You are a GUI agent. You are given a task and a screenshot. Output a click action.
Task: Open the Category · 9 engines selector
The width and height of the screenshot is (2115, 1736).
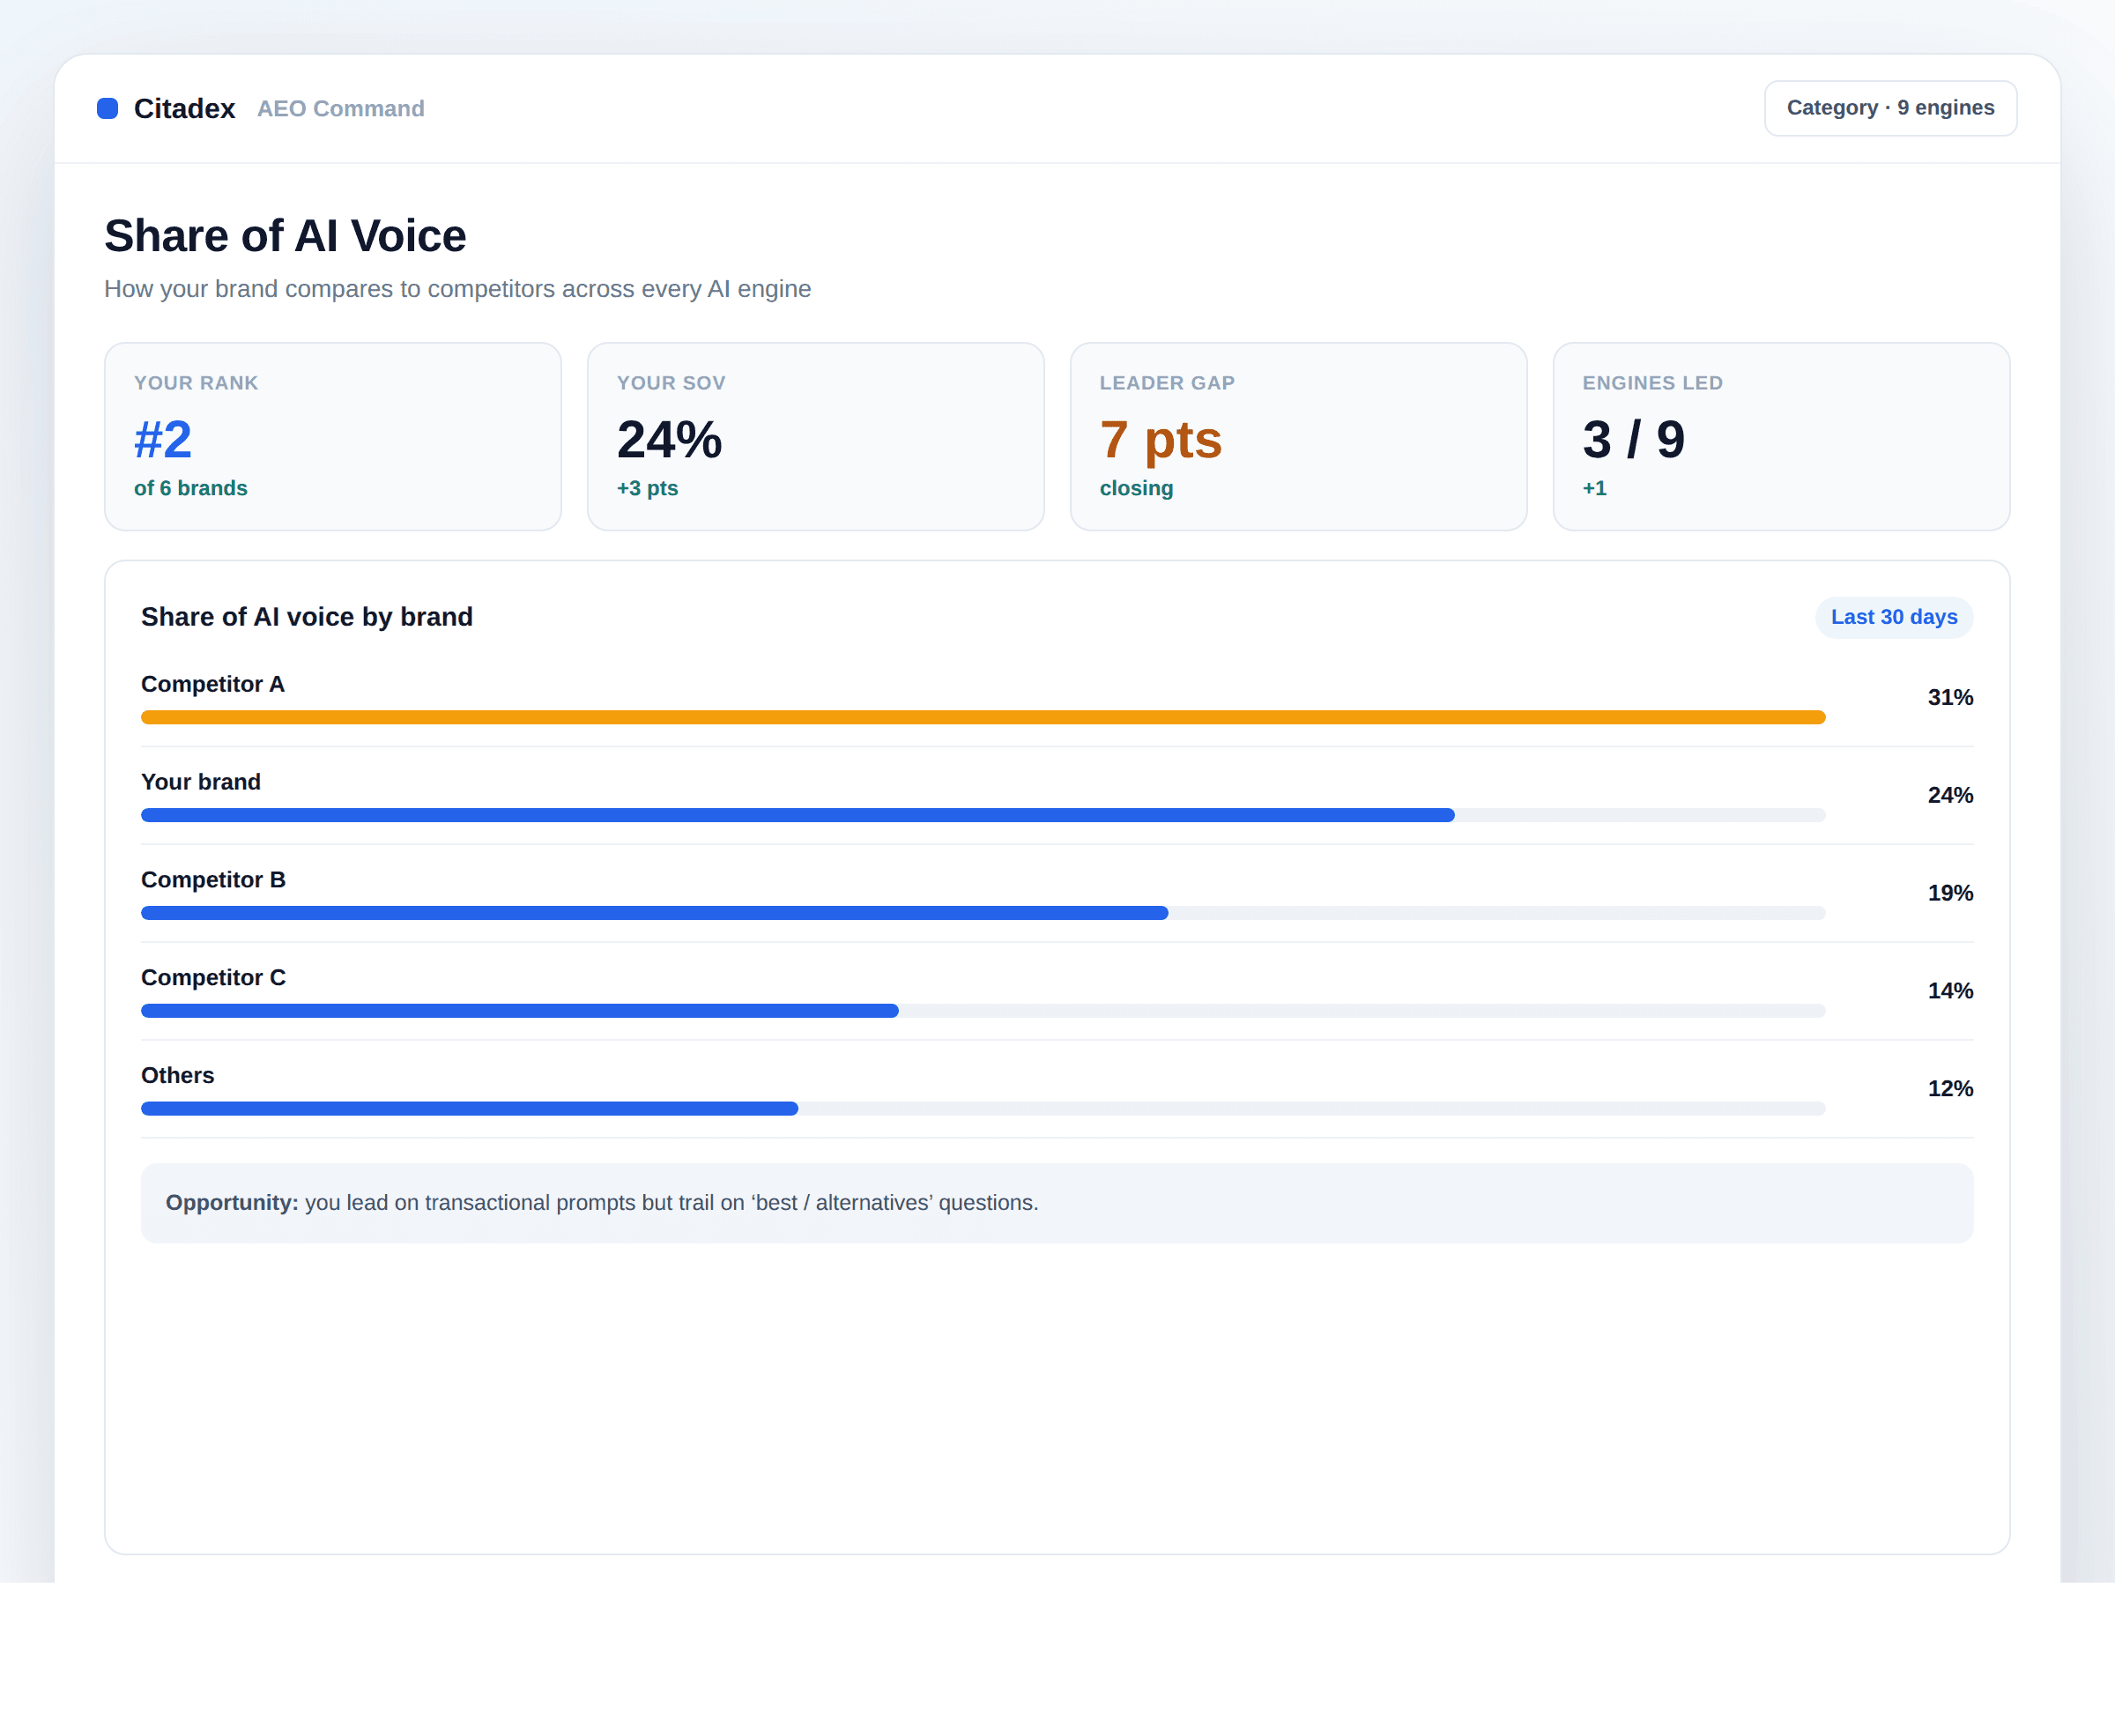point(1890,108)
